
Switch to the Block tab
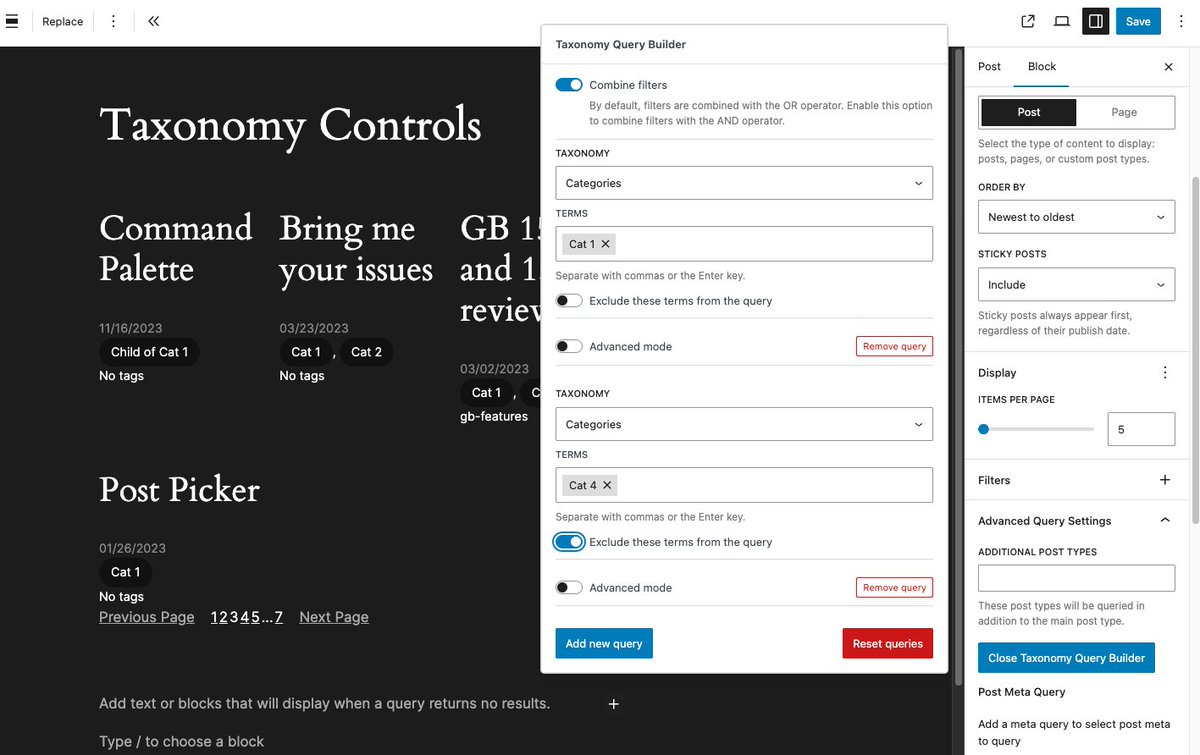pos(1042,67)
